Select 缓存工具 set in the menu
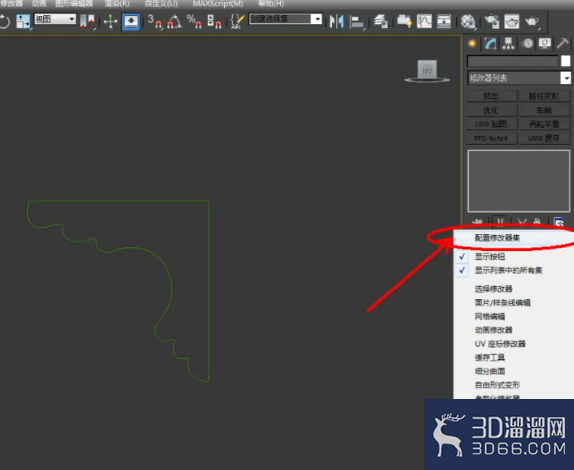 point(513,358)
